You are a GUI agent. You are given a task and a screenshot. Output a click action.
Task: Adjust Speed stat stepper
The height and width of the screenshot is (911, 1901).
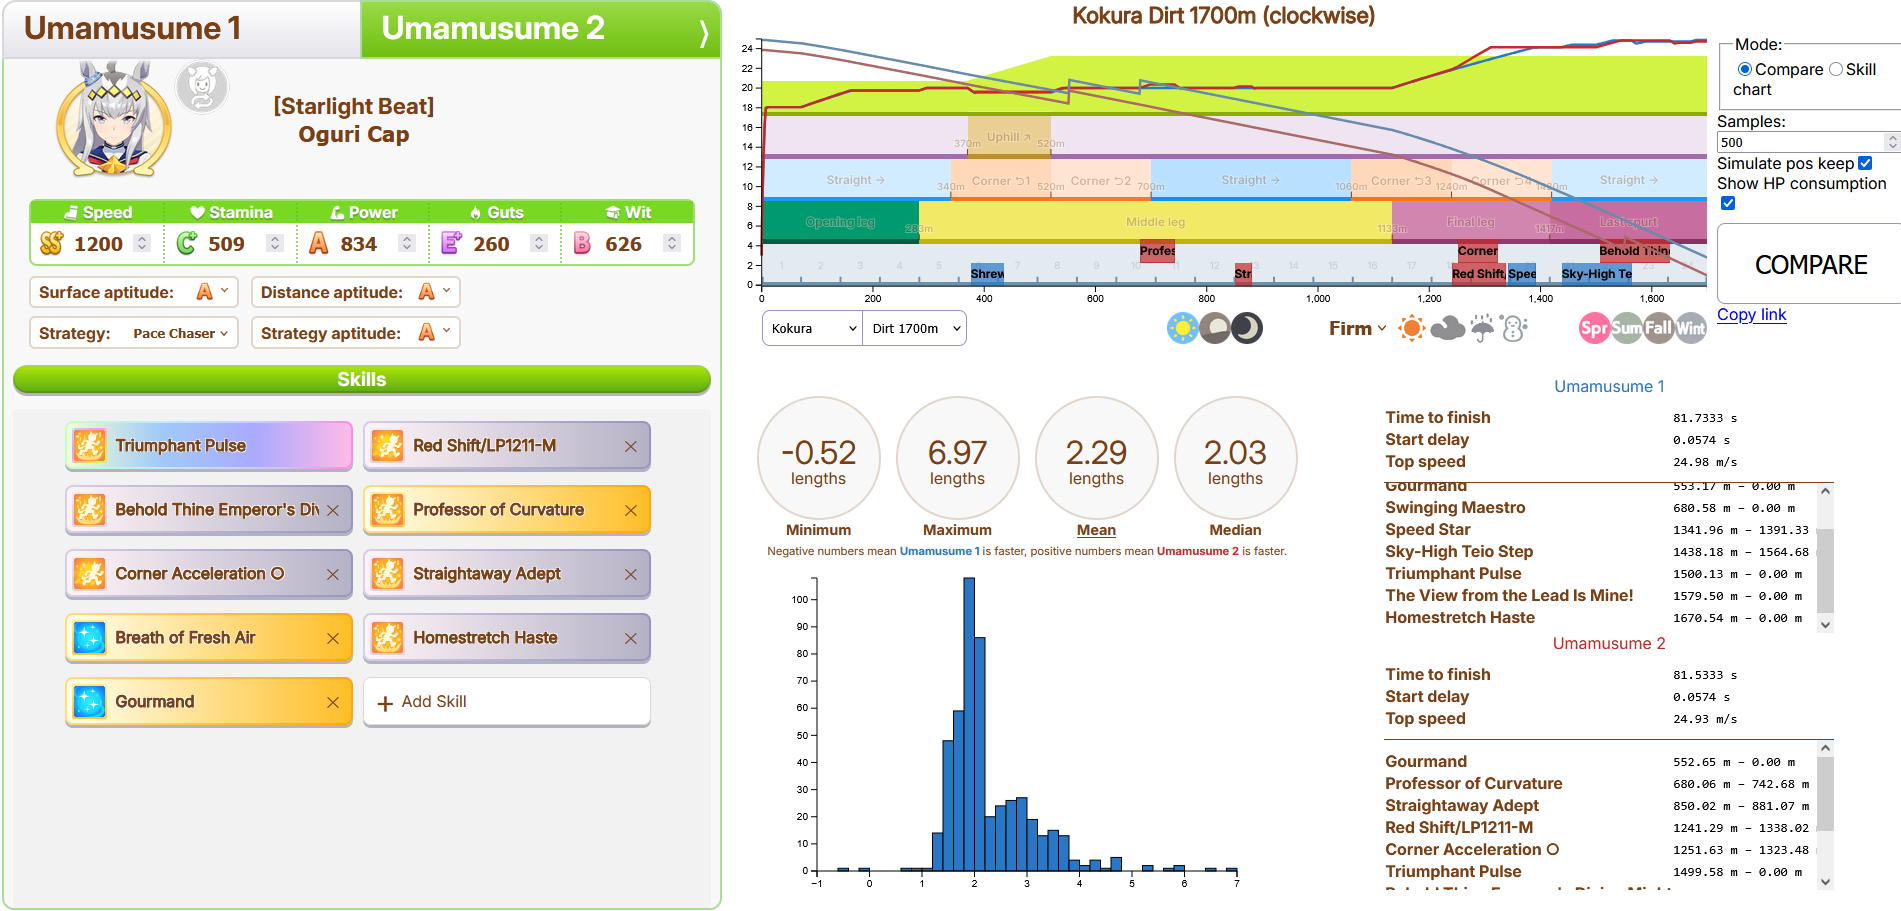pyautogui.click(x=142, y=243)
